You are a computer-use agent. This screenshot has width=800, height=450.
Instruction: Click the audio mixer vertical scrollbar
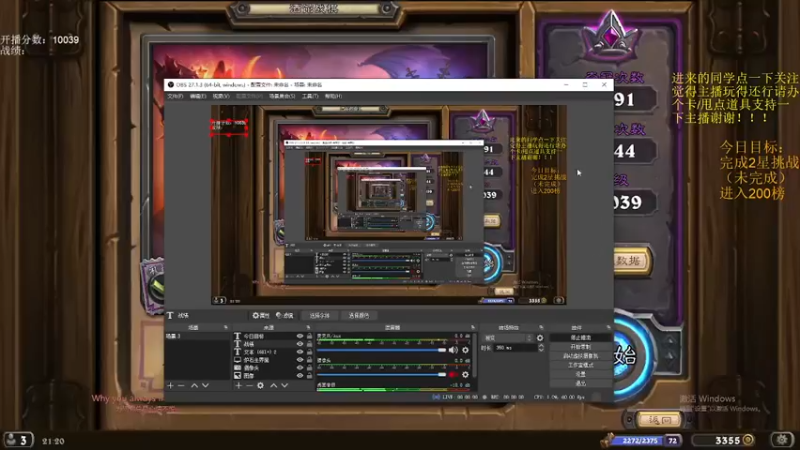476,357
